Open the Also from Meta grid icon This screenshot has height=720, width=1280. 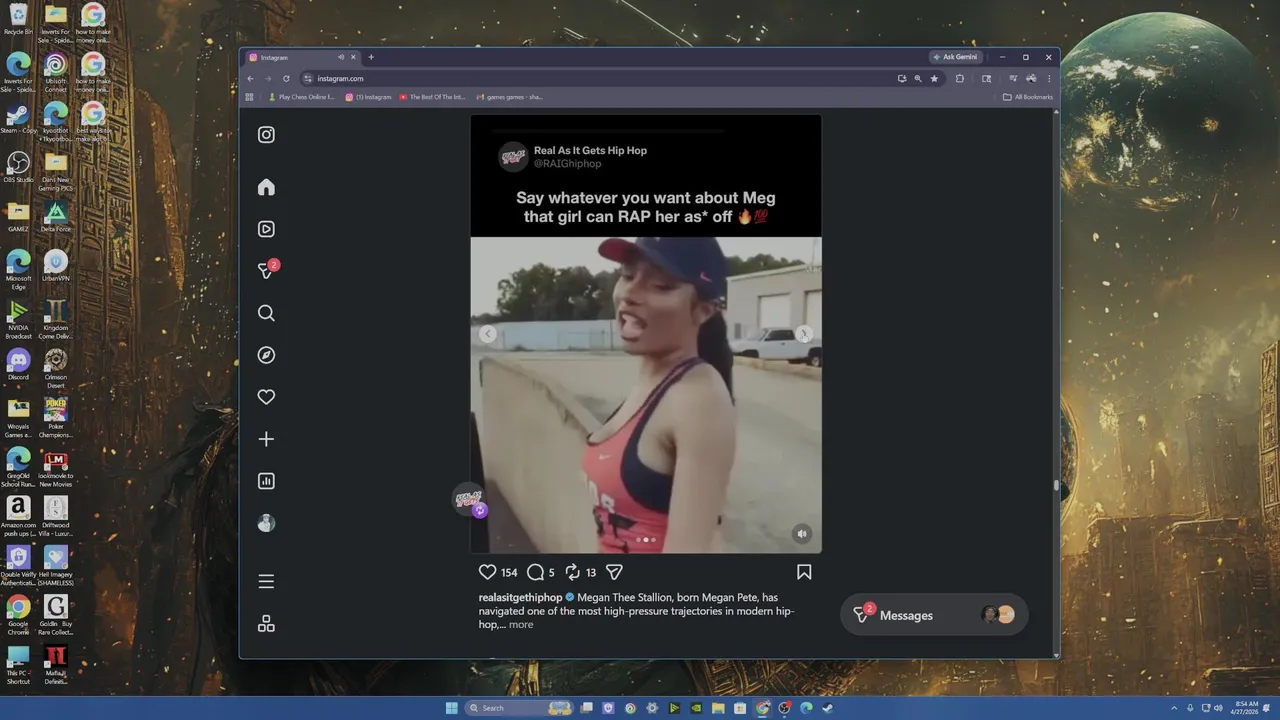[266, 623]
